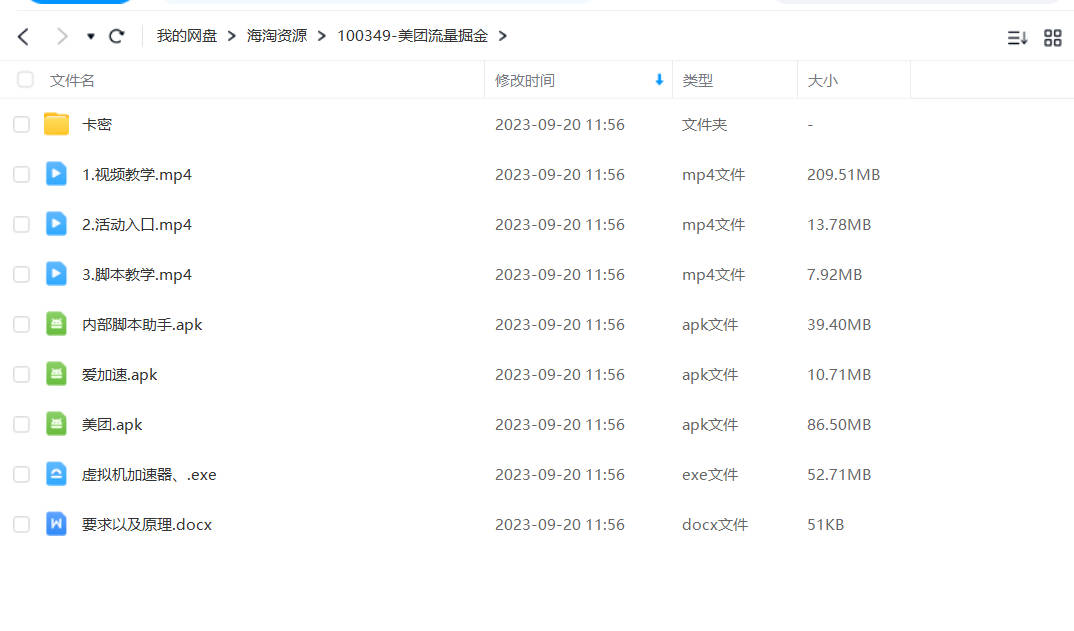This screenshot has width=1074, height=631.
Task: Click size value 209.51MB
Action: (843, 175)
